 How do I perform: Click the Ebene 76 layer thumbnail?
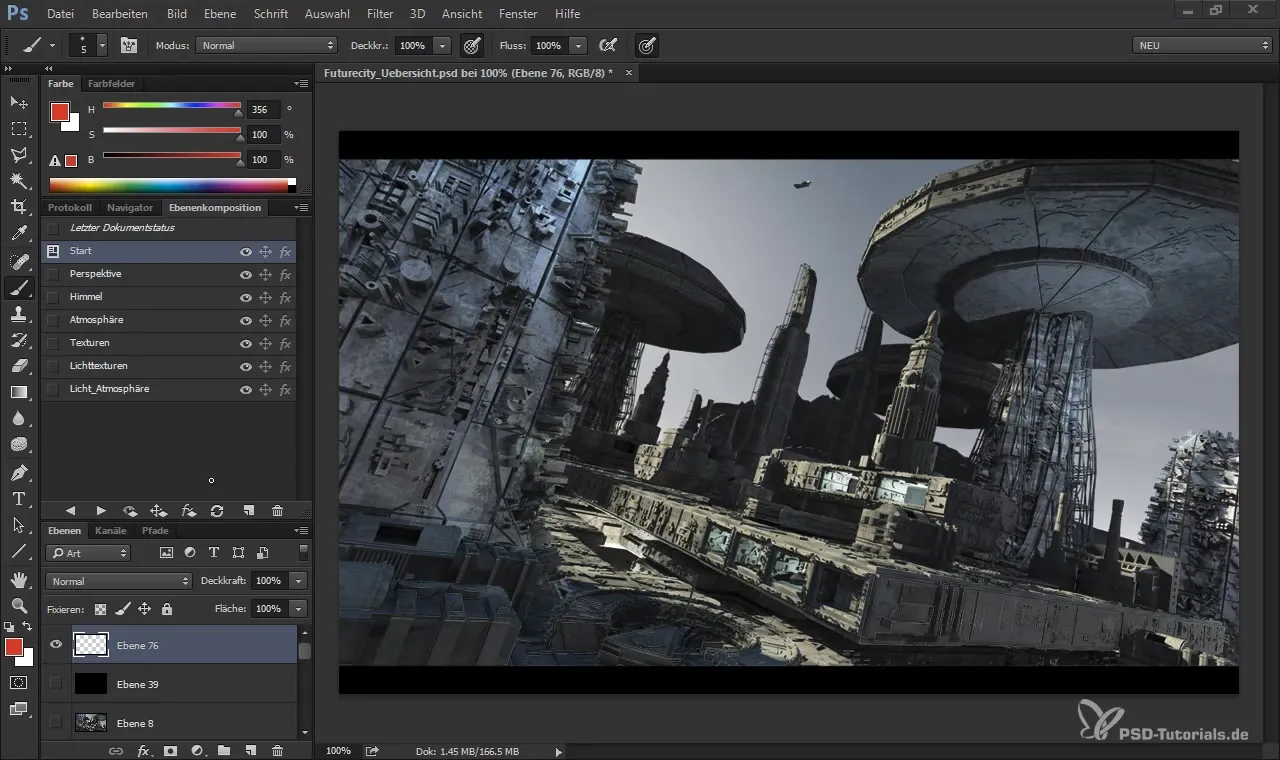[x=91, y=646]
